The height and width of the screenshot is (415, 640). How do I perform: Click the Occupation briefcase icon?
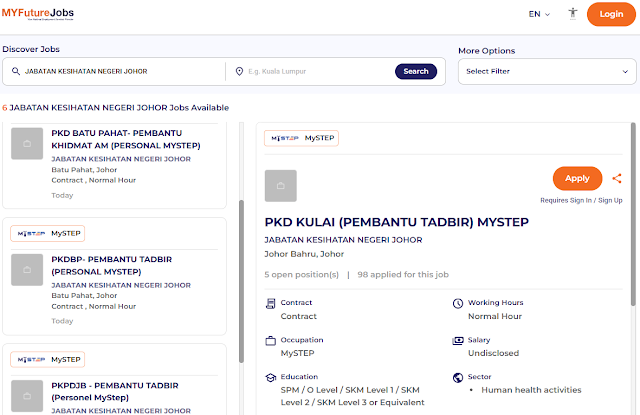pyautogui.click(x=270, y=341)
